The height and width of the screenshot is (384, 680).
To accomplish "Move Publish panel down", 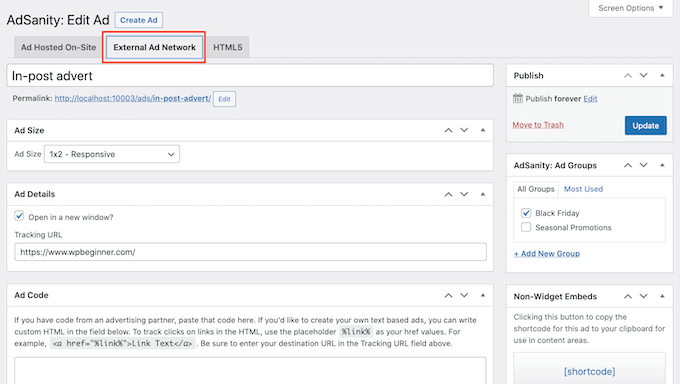I will pos(644,75).
